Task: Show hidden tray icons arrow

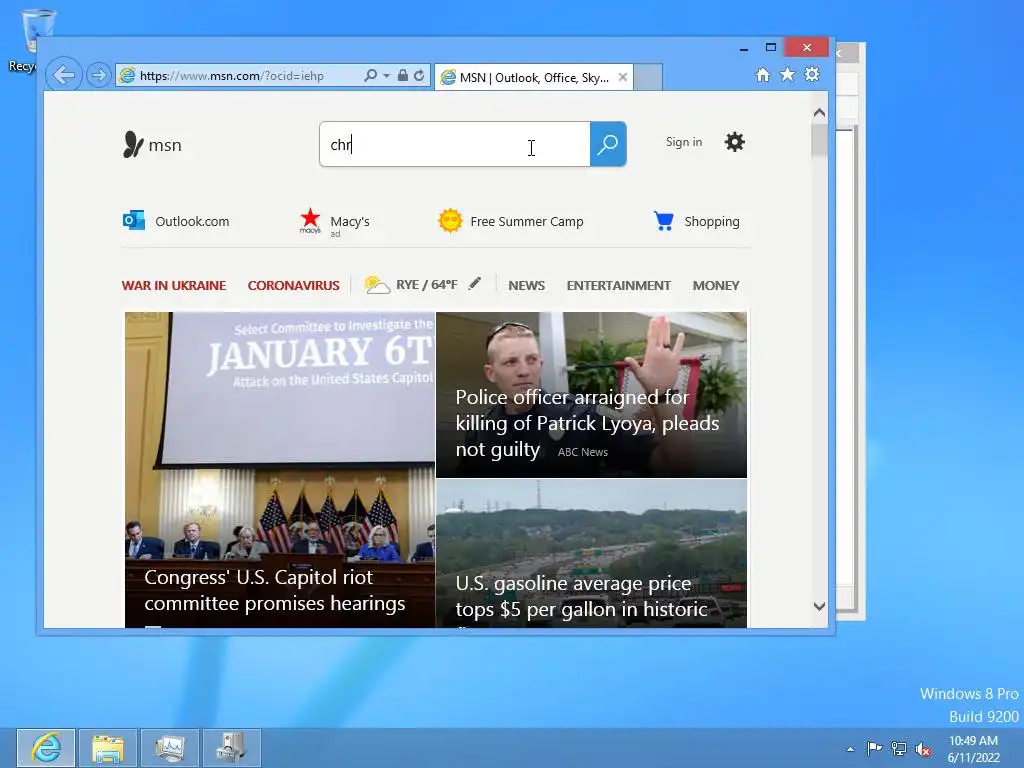Action: click(x=850, y=749)
